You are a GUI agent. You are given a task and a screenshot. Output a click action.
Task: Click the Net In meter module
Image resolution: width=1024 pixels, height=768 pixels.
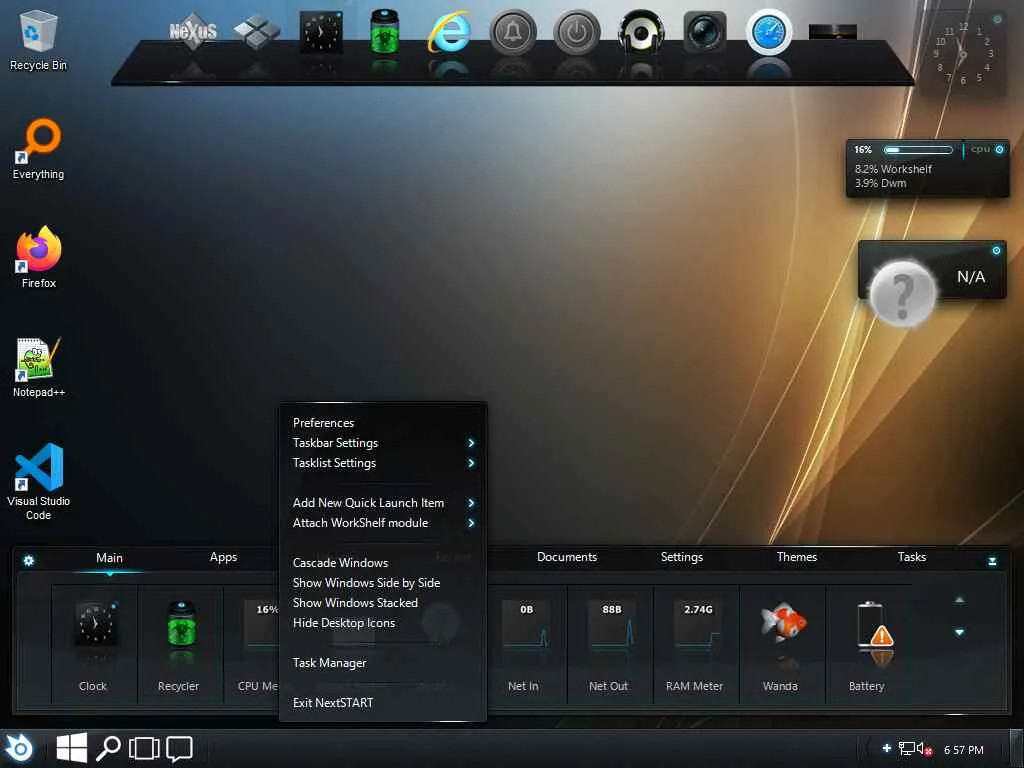[524, 645]
